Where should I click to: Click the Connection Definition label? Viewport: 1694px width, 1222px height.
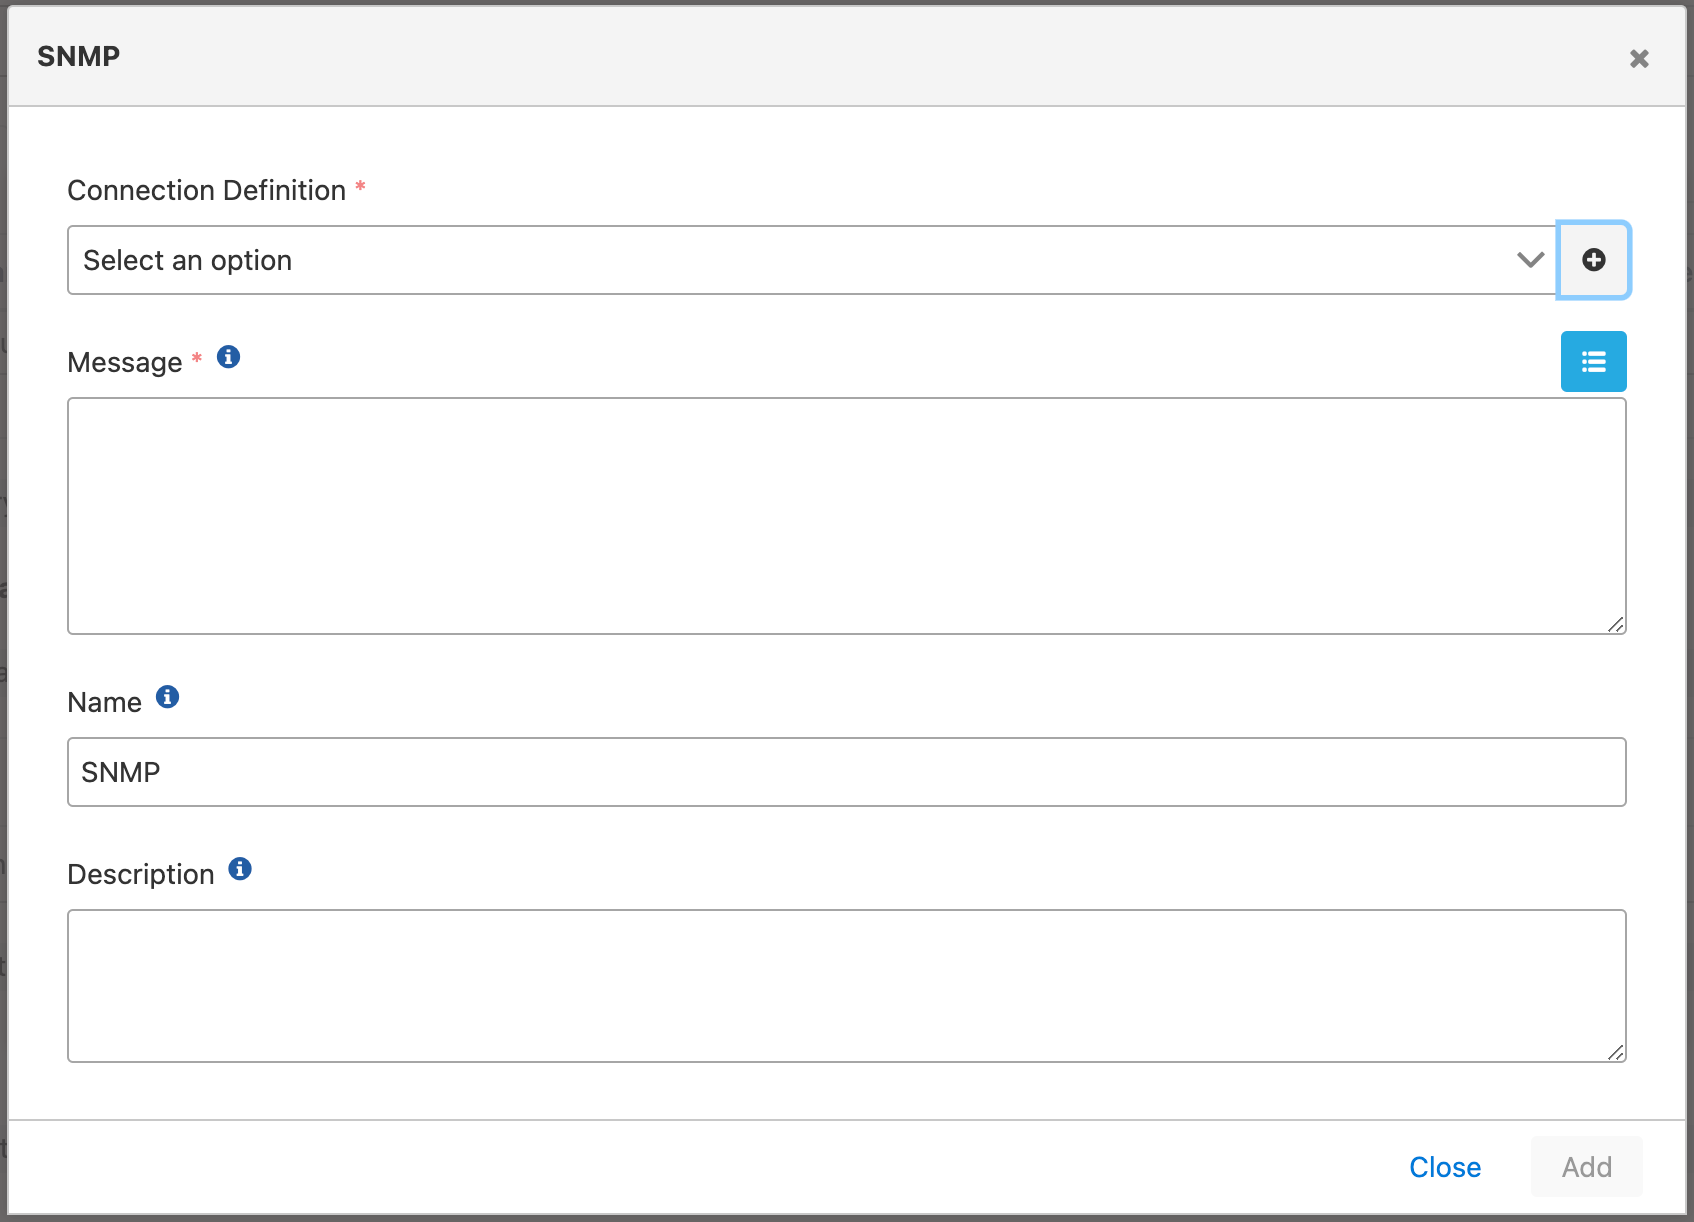click(x=206, y=190)
